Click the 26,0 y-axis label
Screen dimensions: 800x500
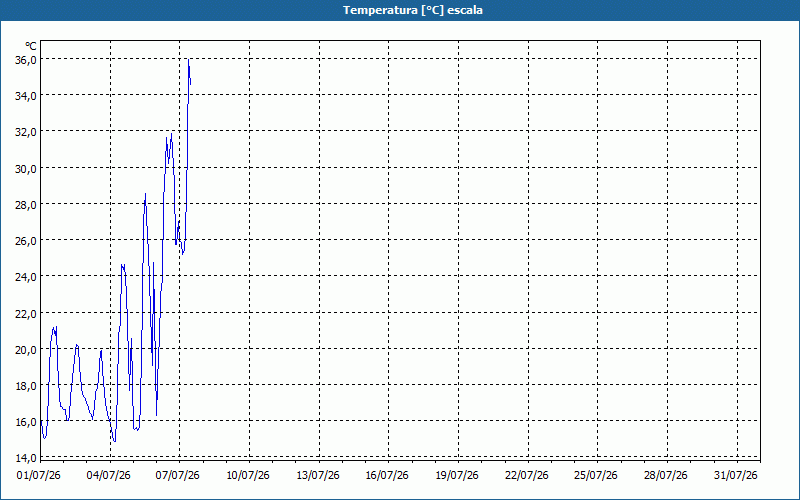(x=26, y=240)
